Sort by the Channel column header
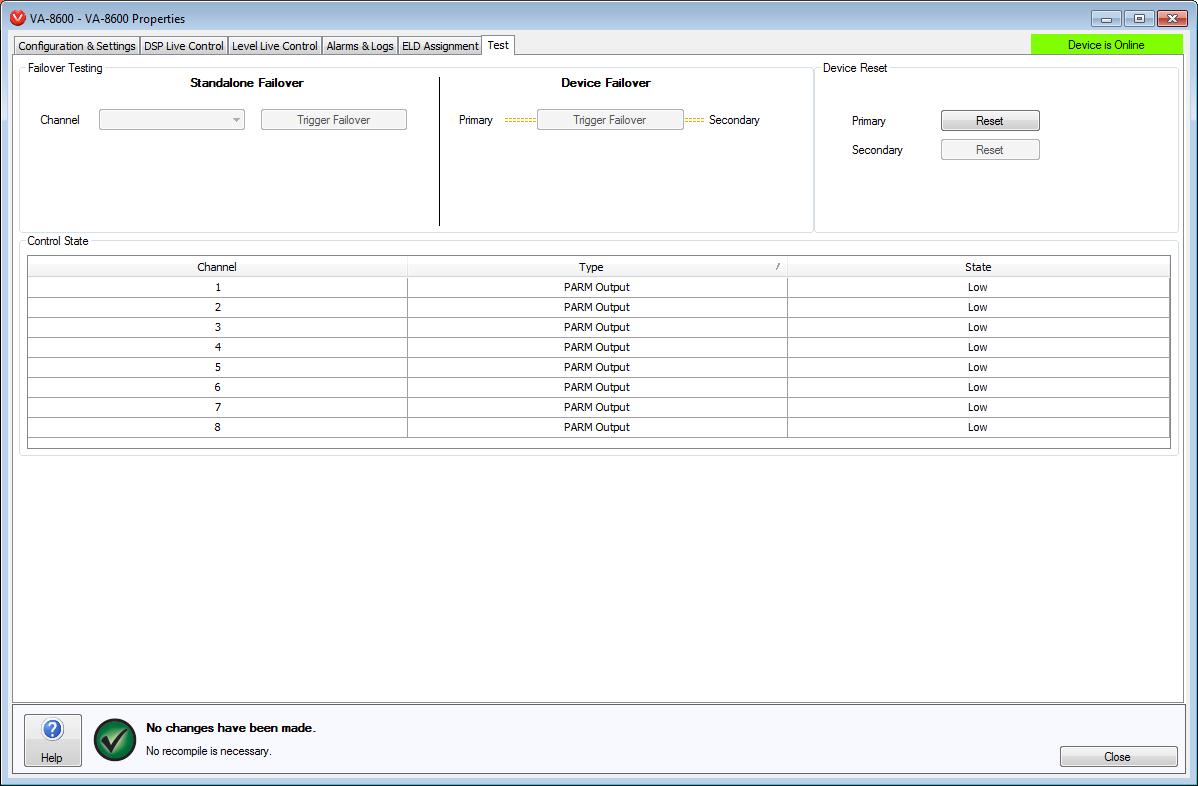The width and height of the screenshot is (1198, 786). tap(217, 267)
